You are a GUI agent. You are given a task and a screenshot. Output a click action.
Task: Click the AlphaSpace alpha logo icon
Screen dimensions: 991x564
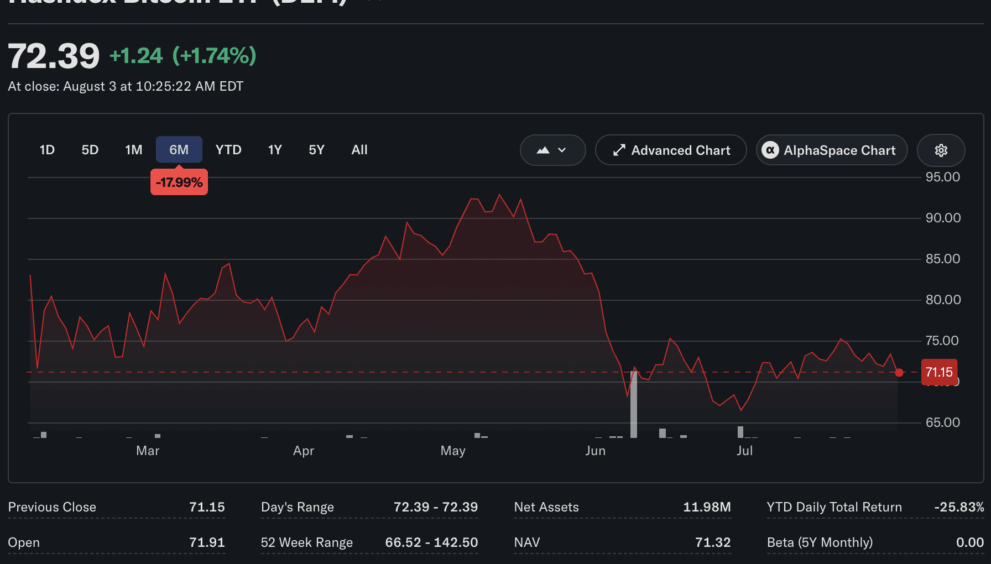pos(770,150)
